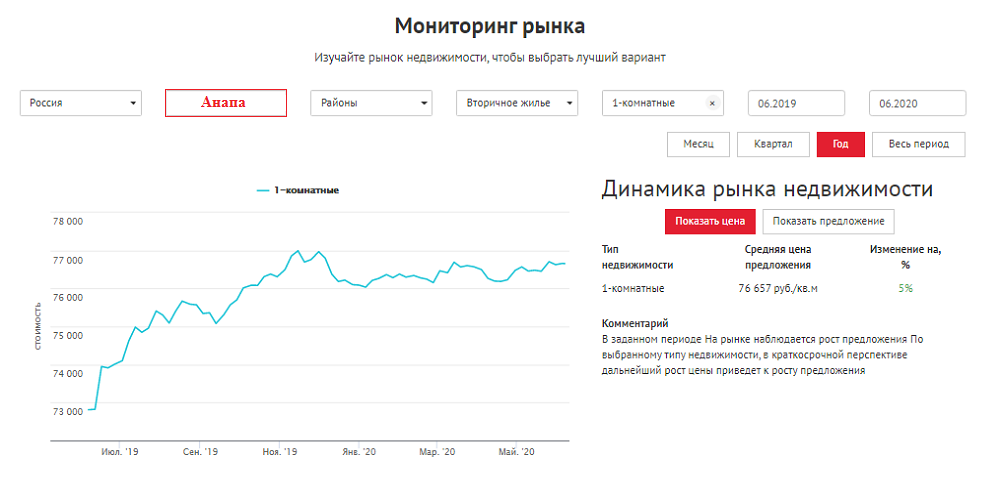Click the Мониторинг рынка heading
Image resolution: width=1000 pixels, height=500 pixels.
pos(489,26)
